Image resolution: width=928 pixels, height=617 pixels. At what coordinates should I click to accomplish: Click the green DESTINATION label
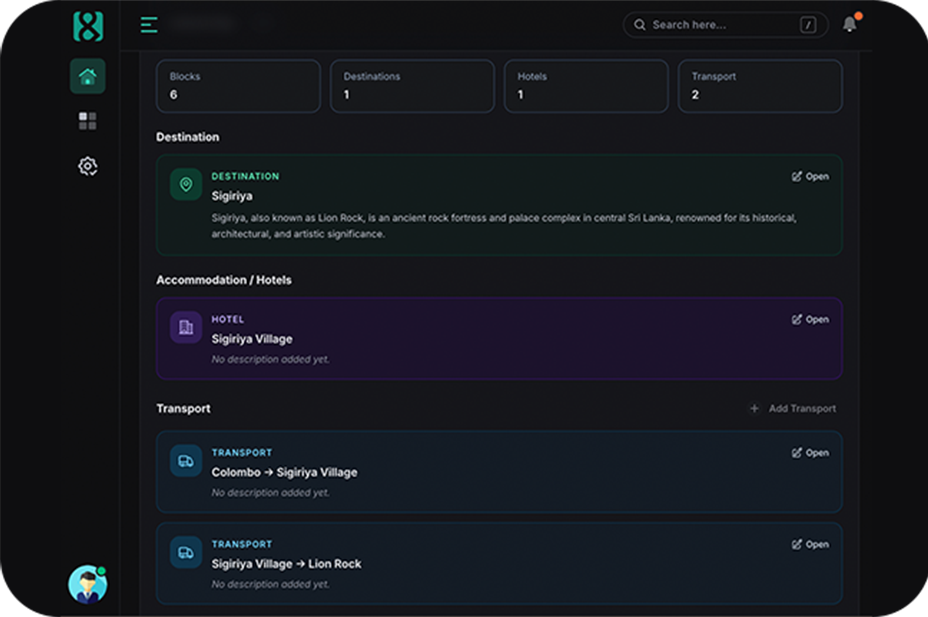246,176
